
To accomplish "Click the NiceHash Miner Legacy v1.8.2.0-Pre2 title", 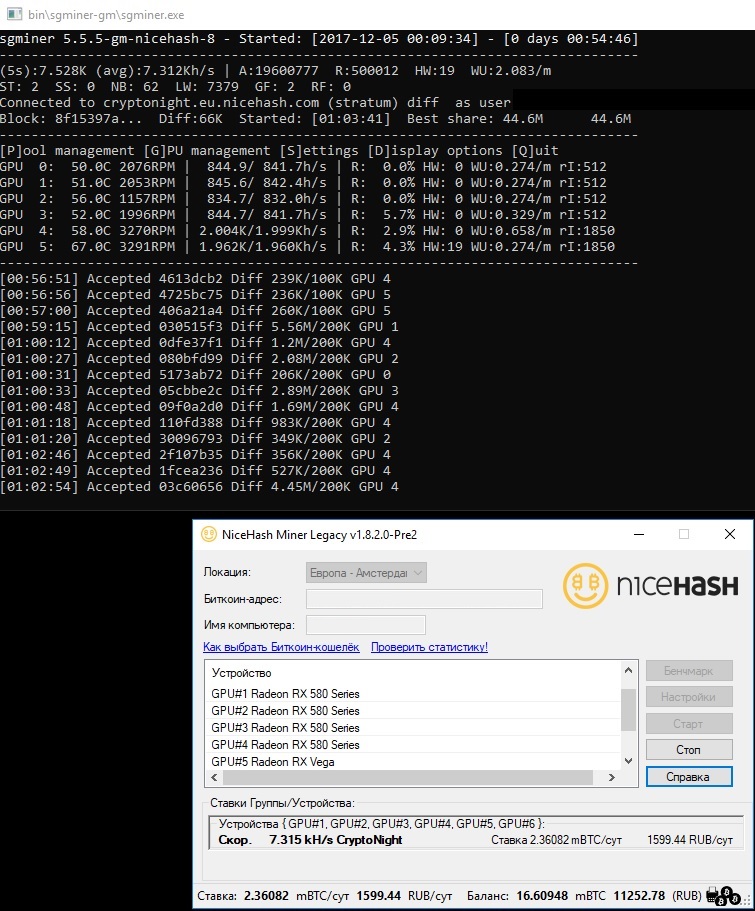I will 319,535.
